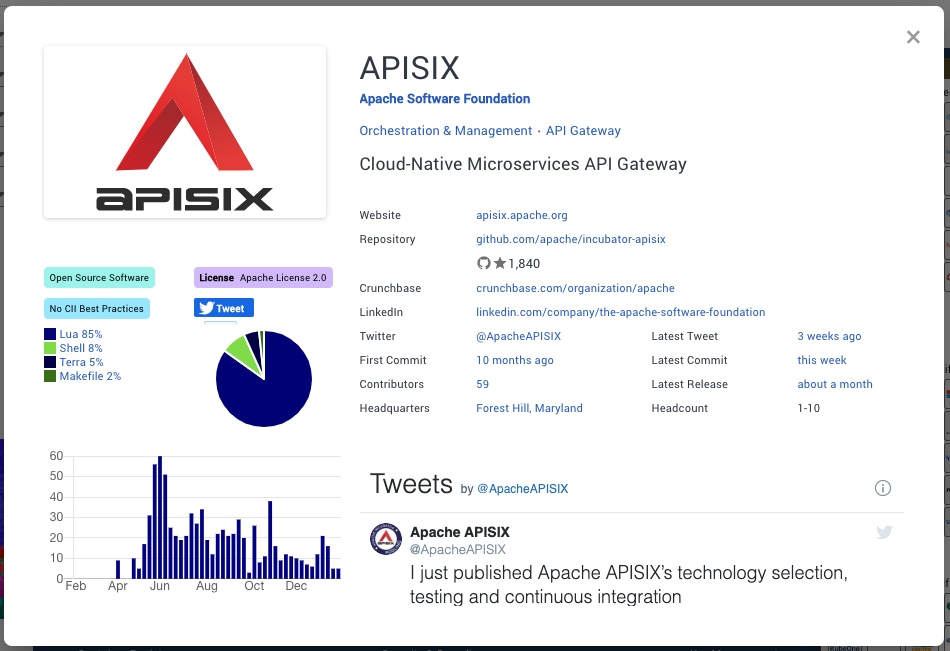Screen dimensions: 950x651
Task: Open Forest Hill, Maryland headquarters link
Action: coord(529,408)
